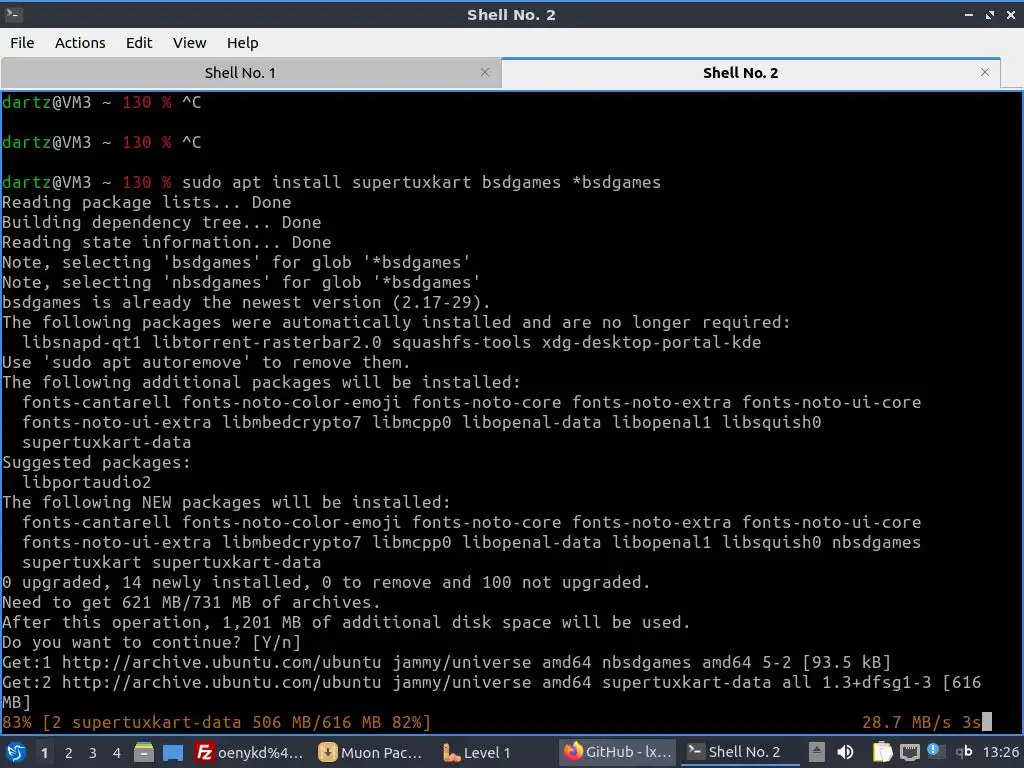1024x768 pixels.
Task: Click the 13:26 clock in the panel
Action: point(1000,752)
